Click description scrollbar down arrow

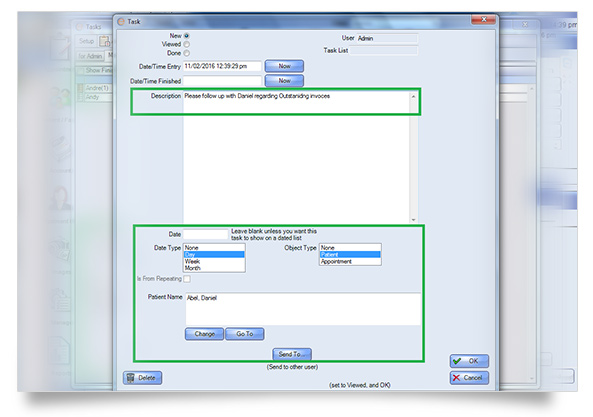point(413,220)
